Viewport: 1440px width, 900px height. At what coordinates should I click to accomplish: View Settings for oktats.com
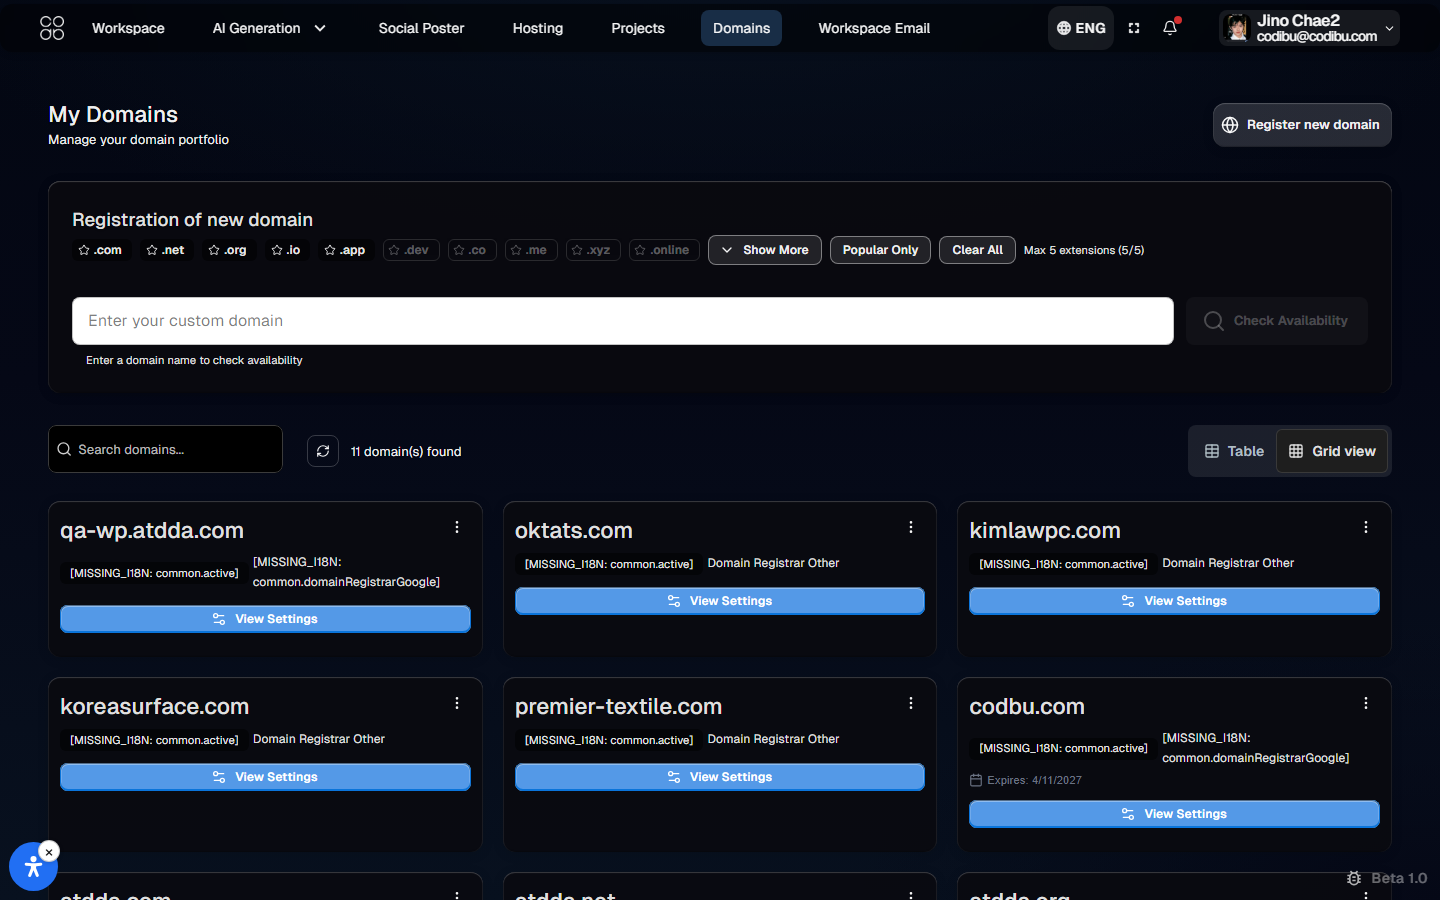coord(720,601)
